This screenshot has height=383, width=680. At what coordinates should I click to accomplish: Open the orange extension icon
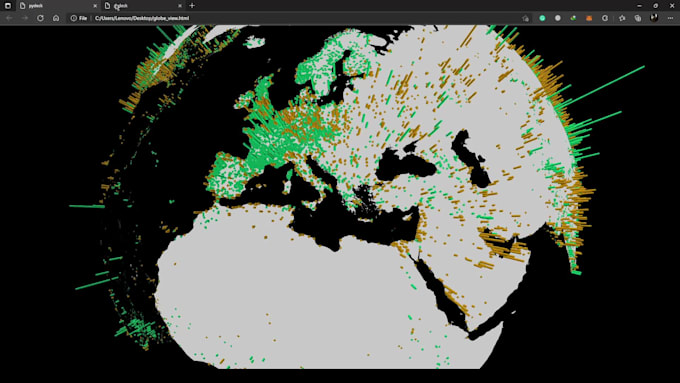tap(589, 18)
